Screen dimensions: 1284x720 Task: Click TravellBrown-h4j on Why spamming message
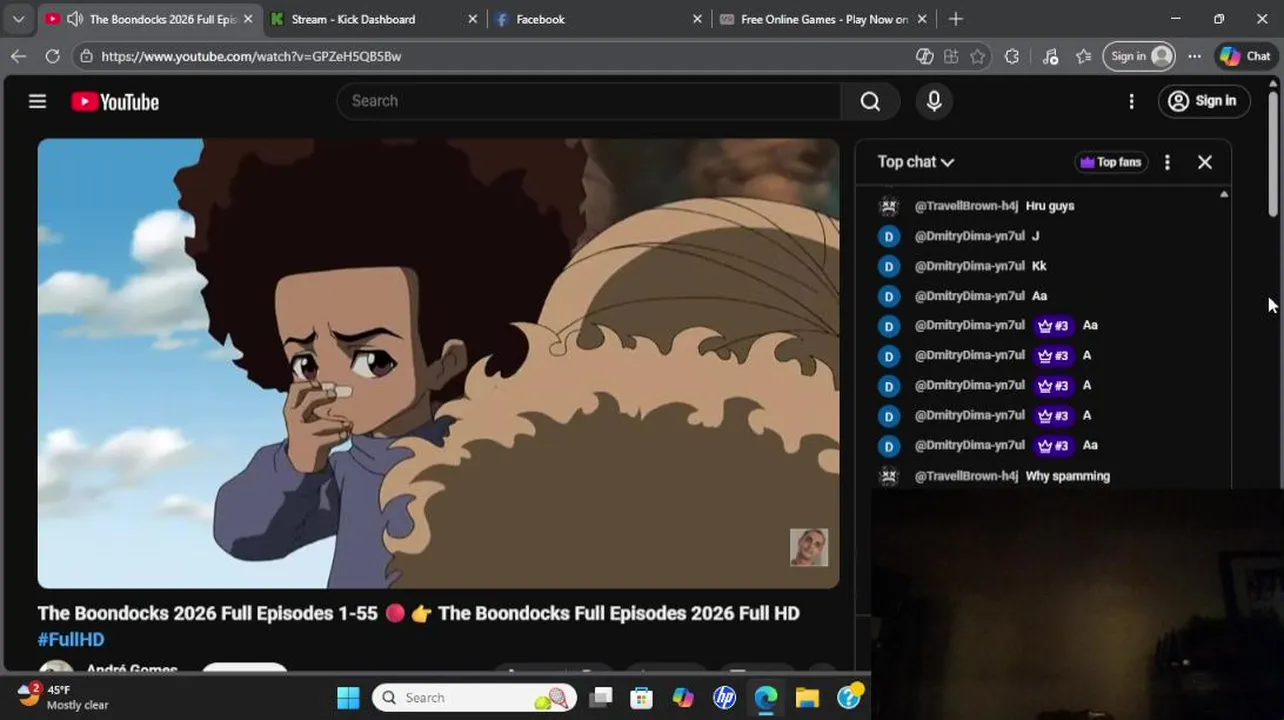(966, 476)
